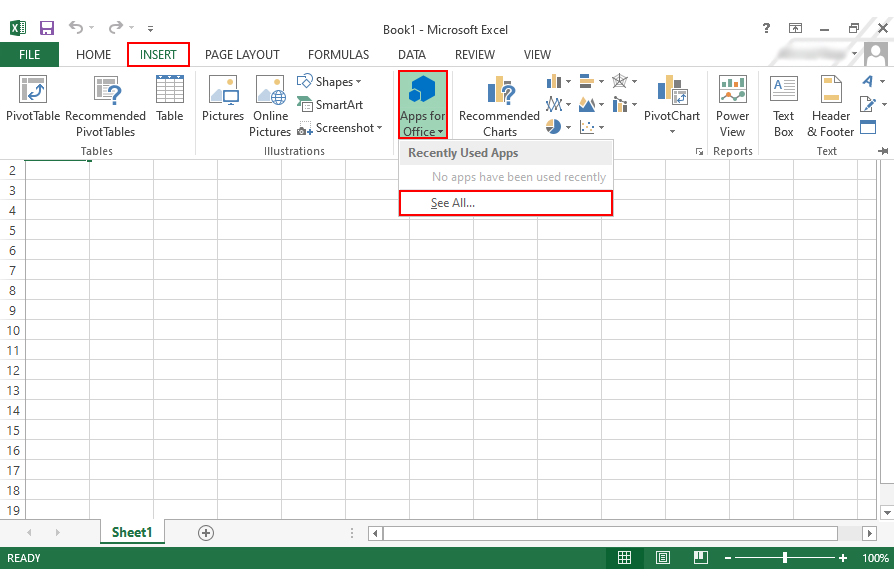Switch to the DATA tab
This screenshot has width=894, height=586.
click(412, 55)
